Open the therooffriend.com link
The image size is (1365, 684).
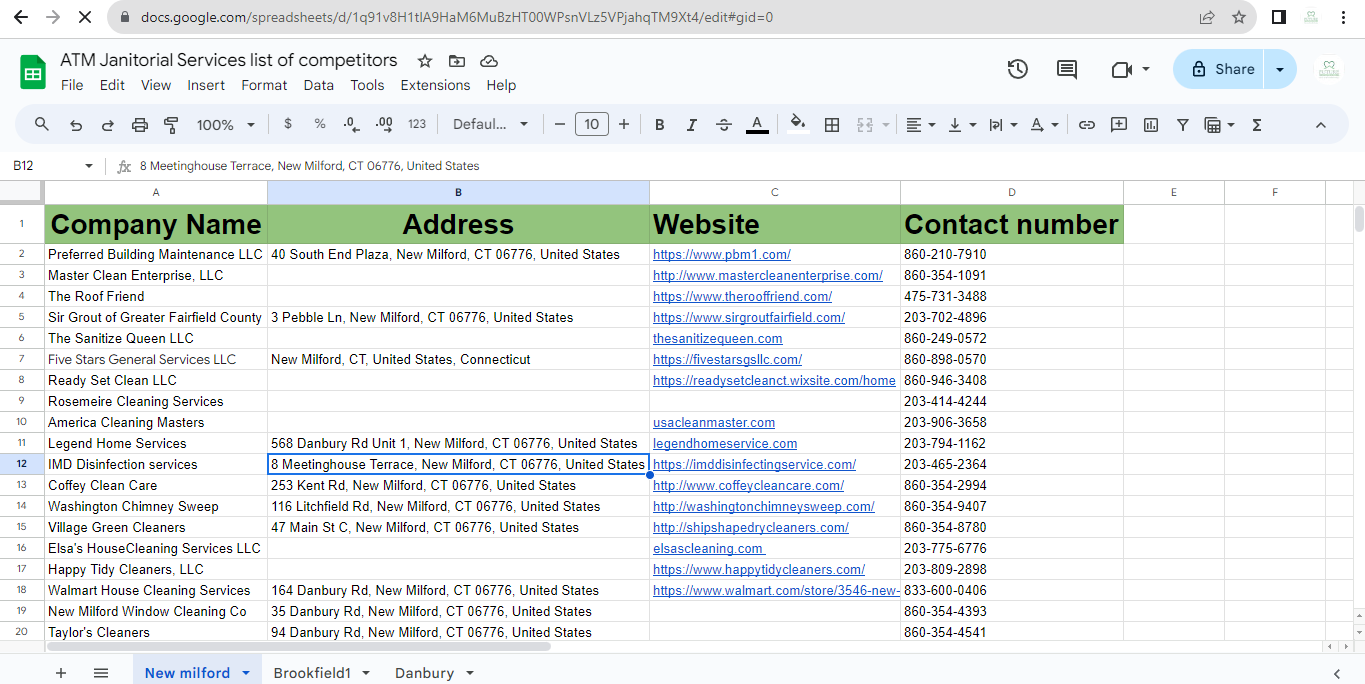tap(742, 296)
